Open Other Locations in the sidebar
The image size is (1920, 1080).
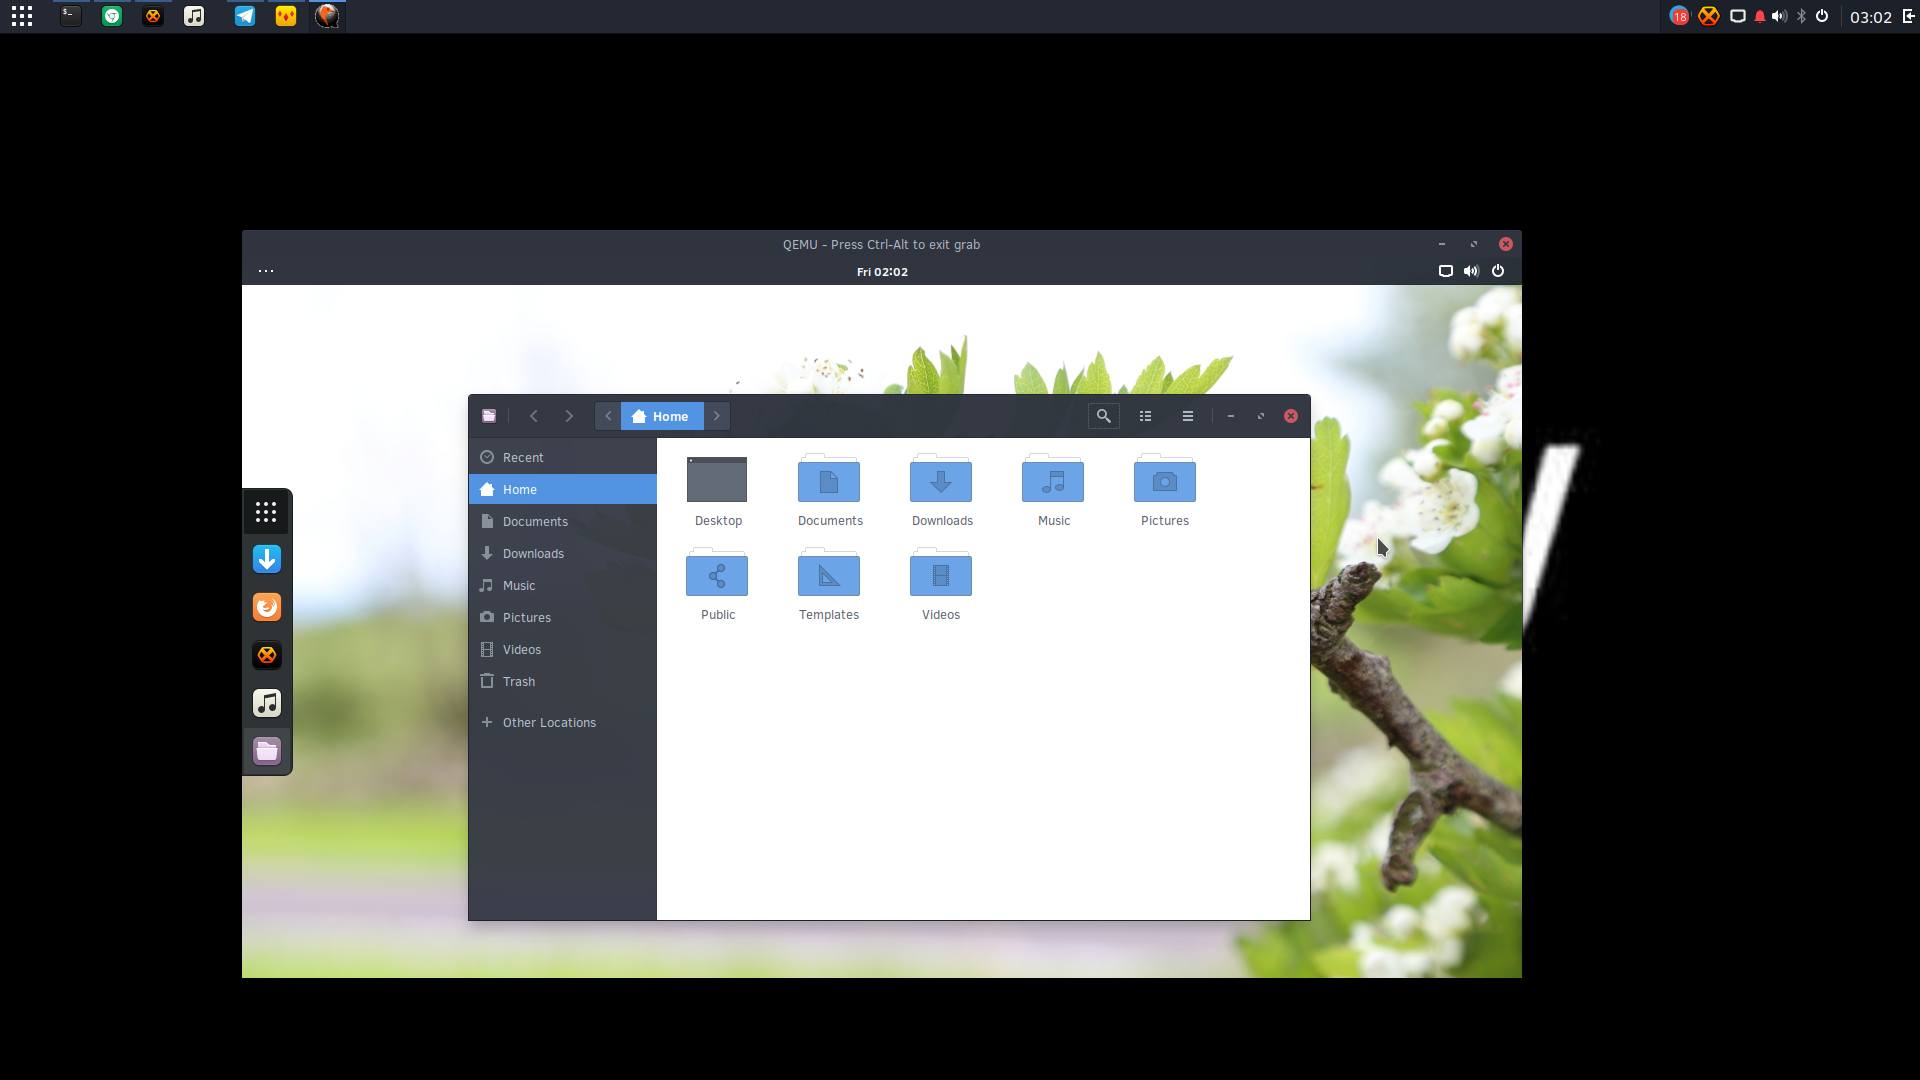tap(563, 722)
